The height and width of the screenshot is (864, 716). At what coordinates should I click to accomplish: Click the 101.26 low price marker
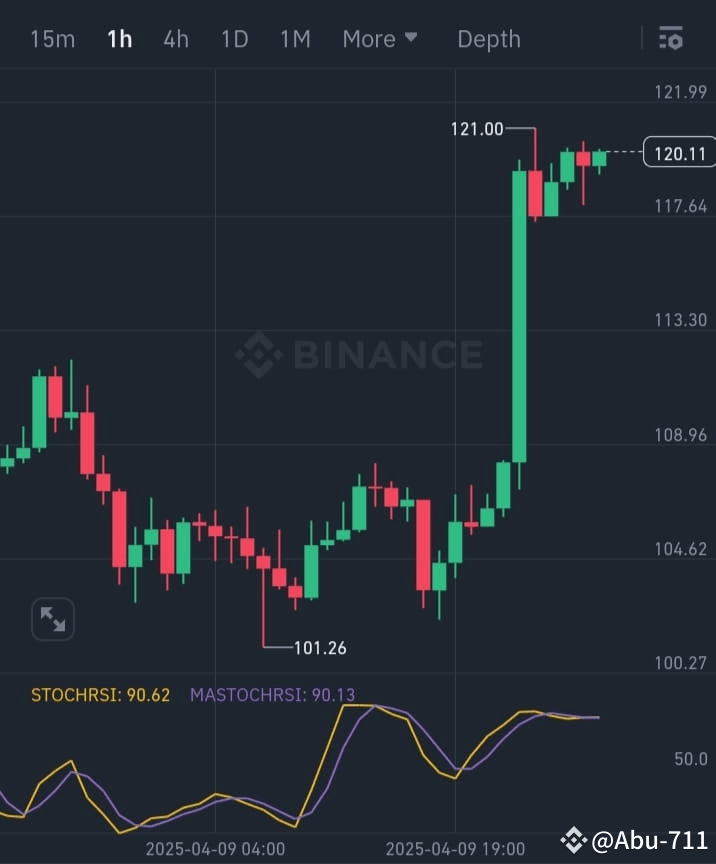click(318, 647)
